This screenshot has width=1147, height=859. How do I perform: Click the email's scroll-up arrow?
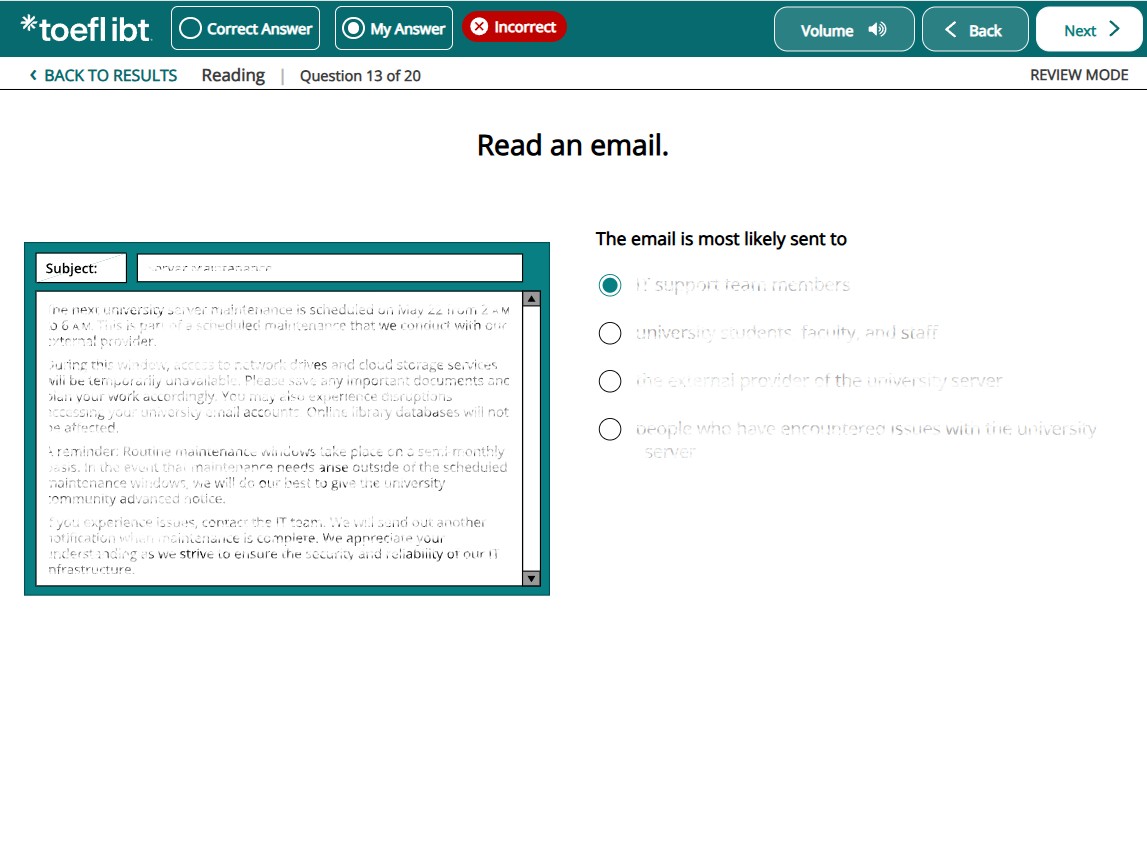pos(531,298)
